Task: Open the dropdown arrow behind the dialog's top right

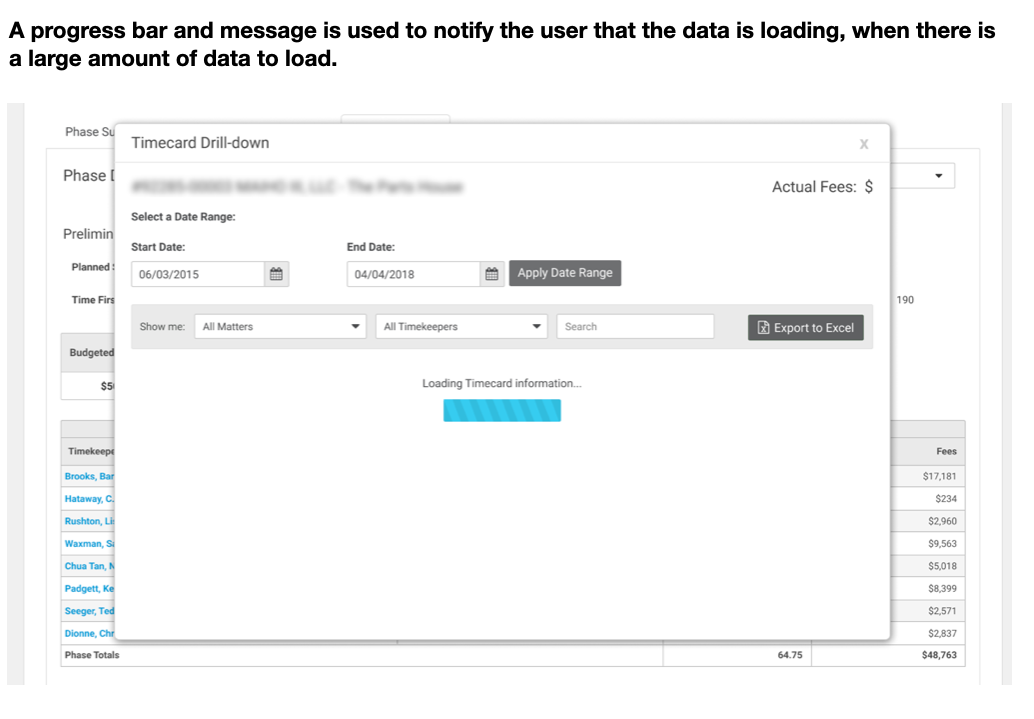Action: (x=938, y=176)
